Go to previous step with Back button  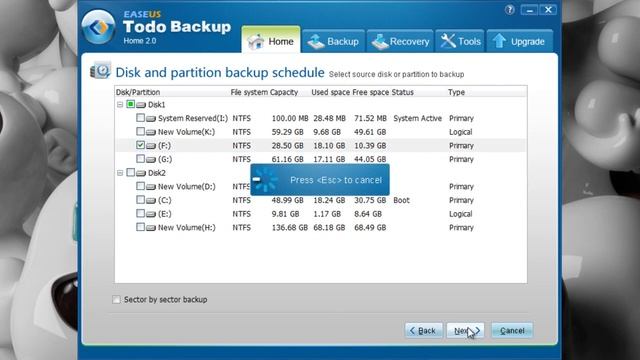[x=423, y=330]
